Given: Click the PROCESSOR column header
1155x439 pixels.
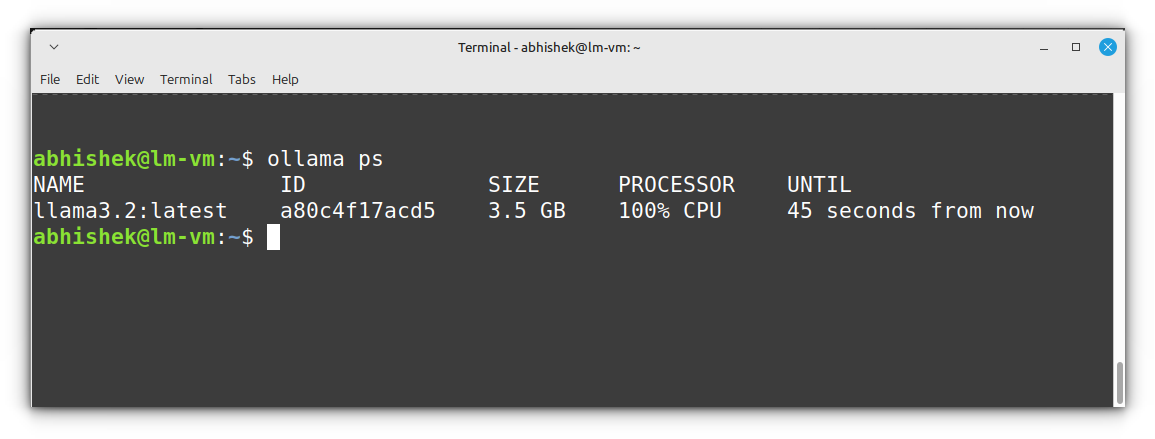Looking at the screenshot, I should click(676, 185).
